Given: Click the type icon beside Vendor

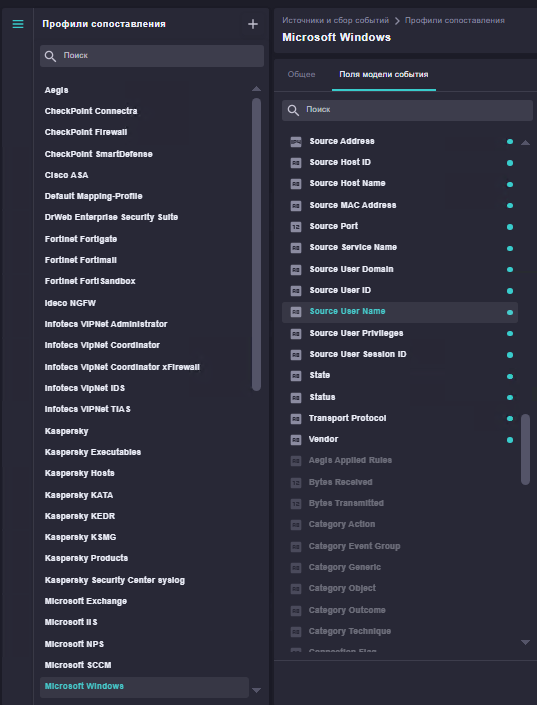Looking at the screenshot, I should click(295, 440).
